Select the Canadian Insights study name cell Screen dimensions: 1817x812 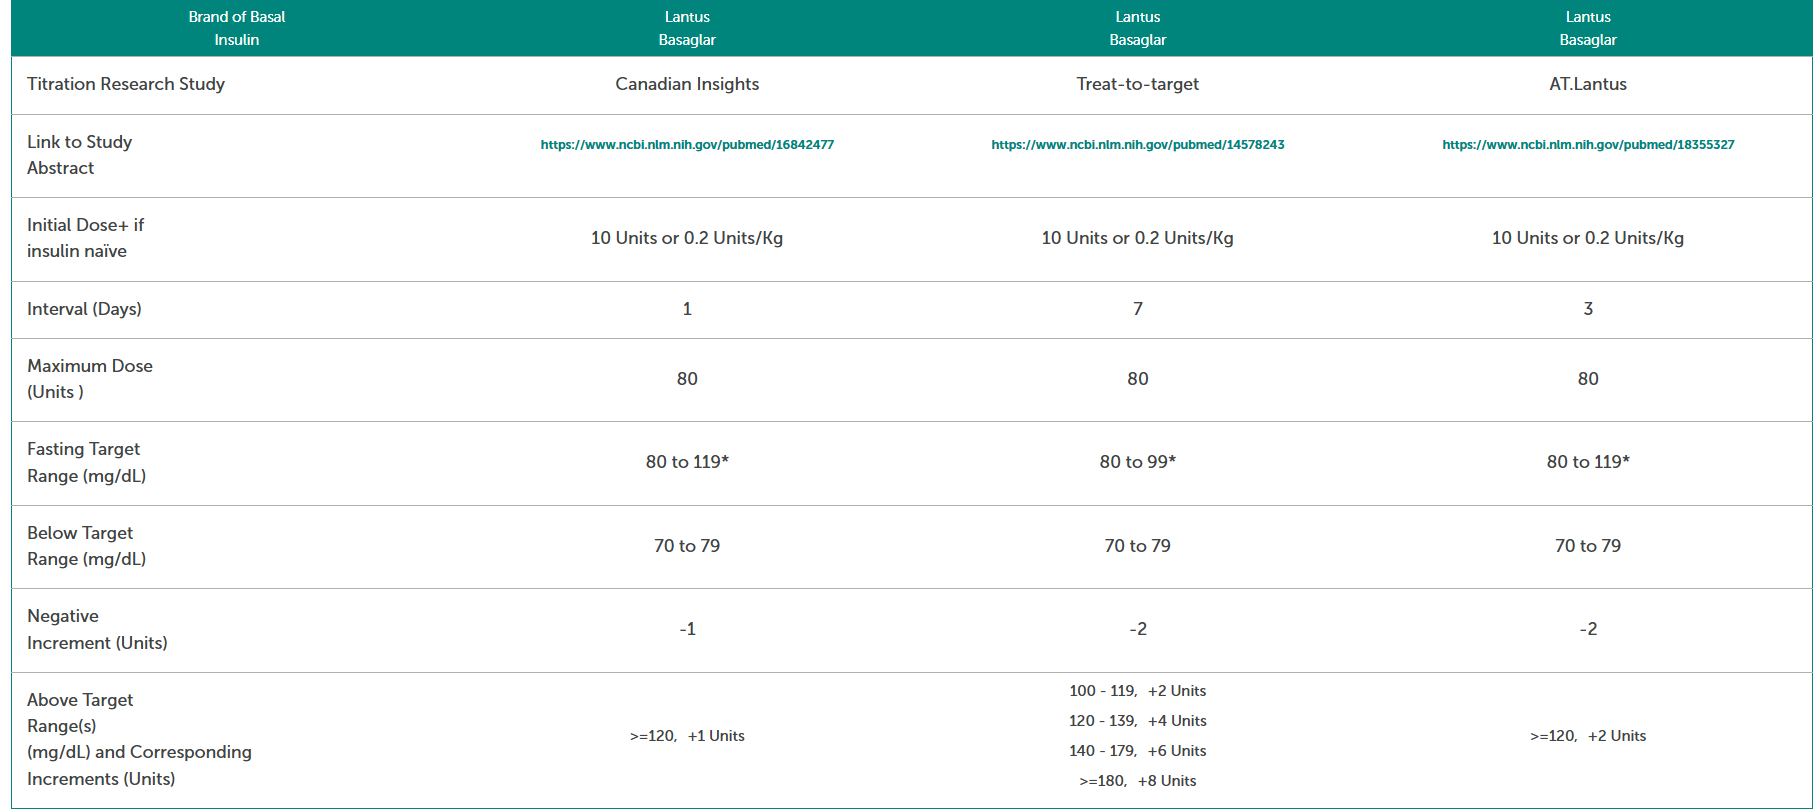click(x=687, y=84)
